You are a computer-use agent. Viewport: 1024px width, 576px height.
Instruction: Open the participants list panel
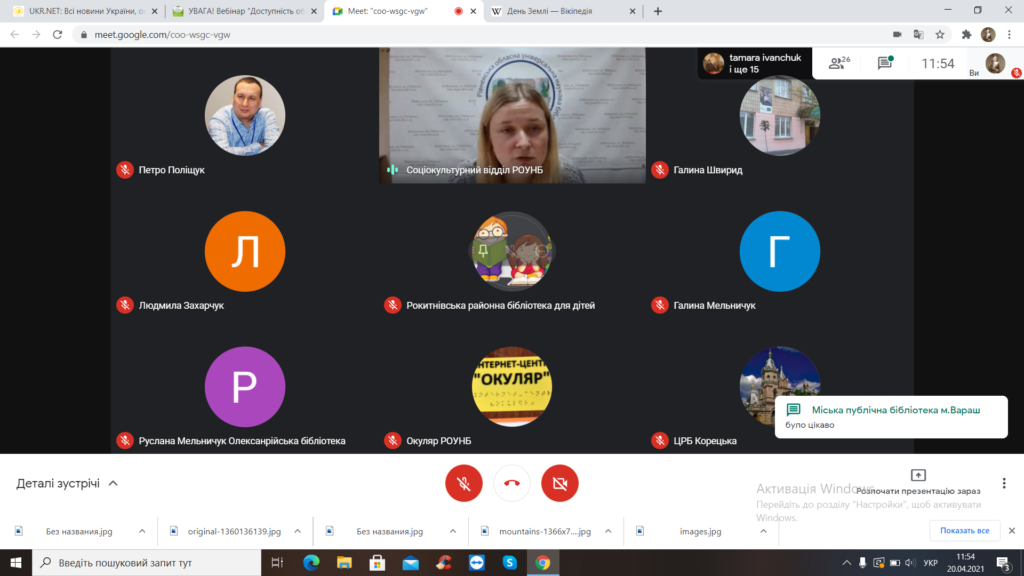839,63
